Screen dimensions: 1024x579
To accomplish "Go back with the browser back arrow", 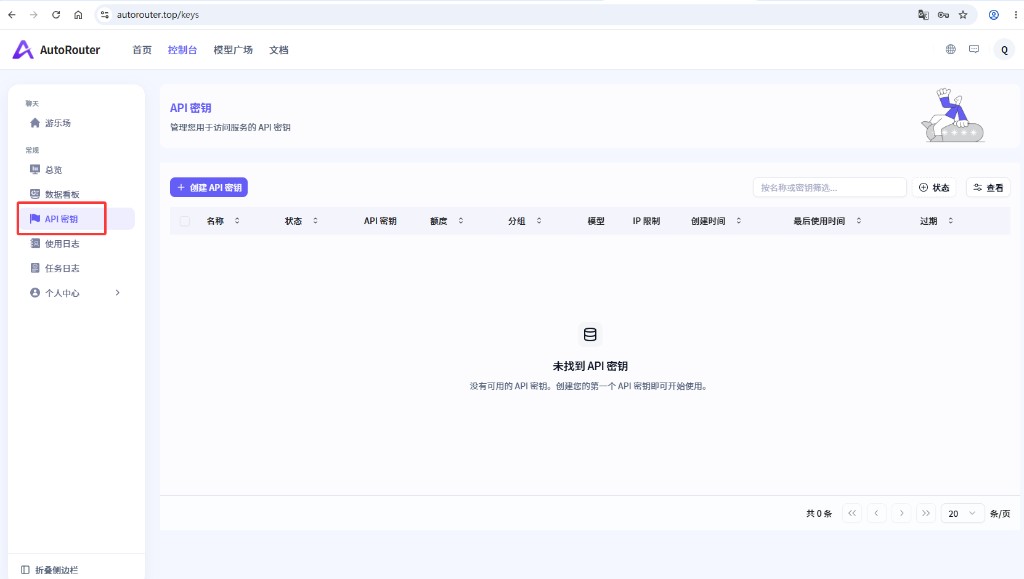I will point(12,14).
